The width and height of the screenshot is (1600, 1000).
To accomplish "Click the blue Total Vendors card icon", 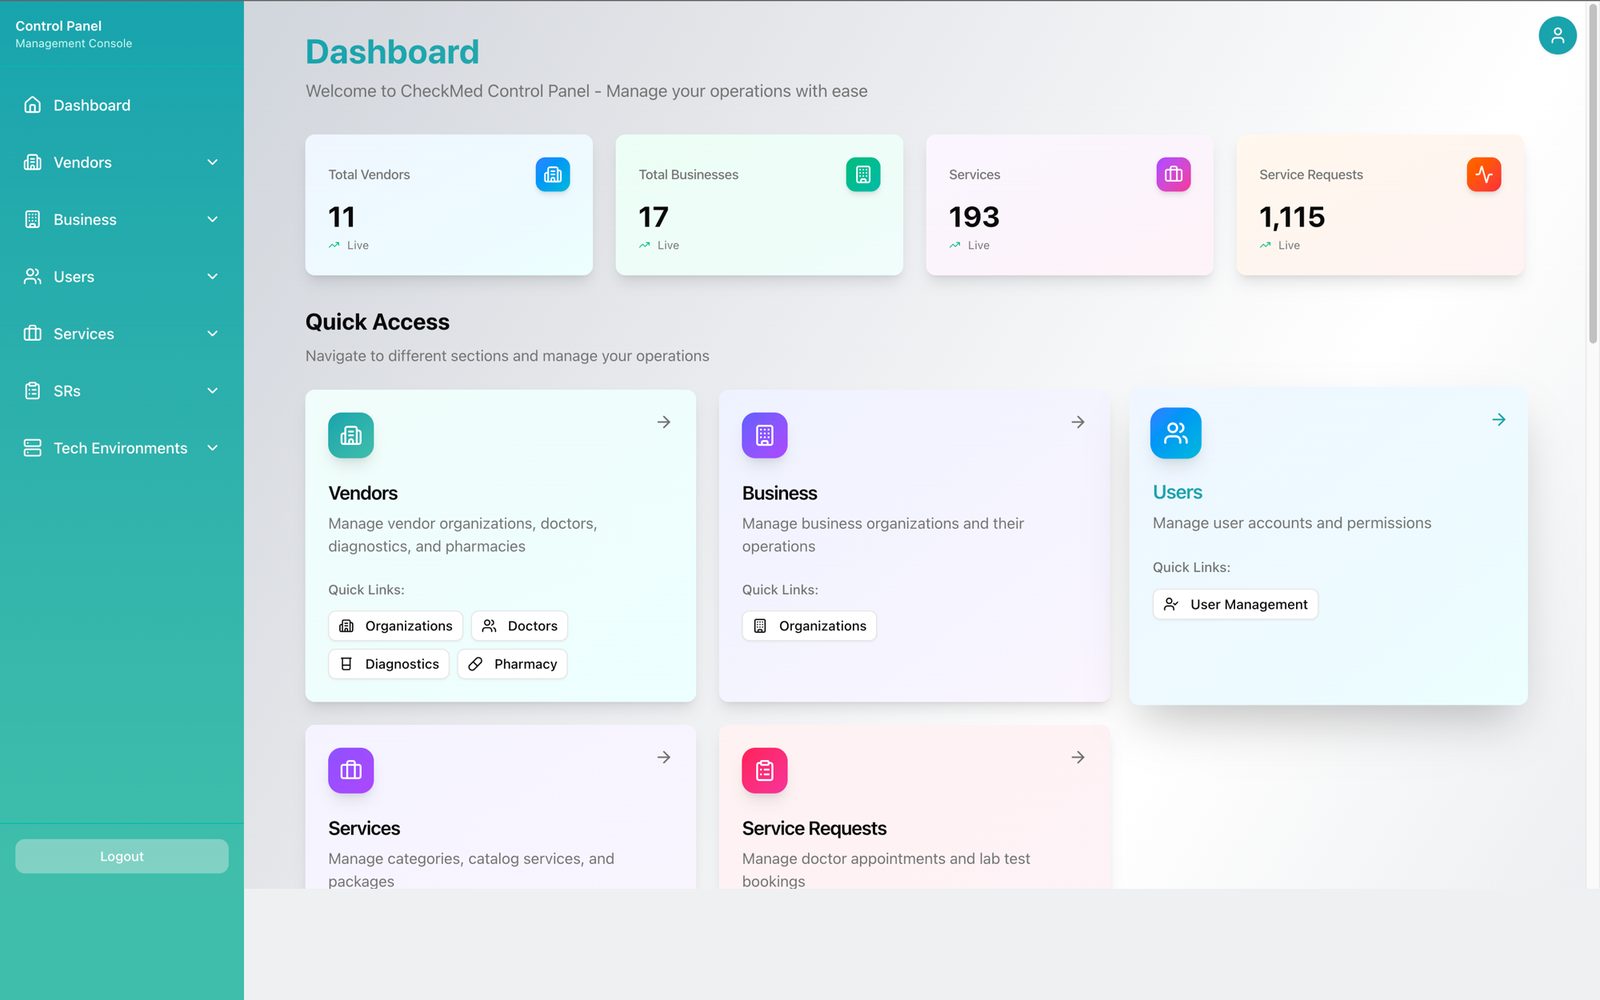I will tap(553, 174).
